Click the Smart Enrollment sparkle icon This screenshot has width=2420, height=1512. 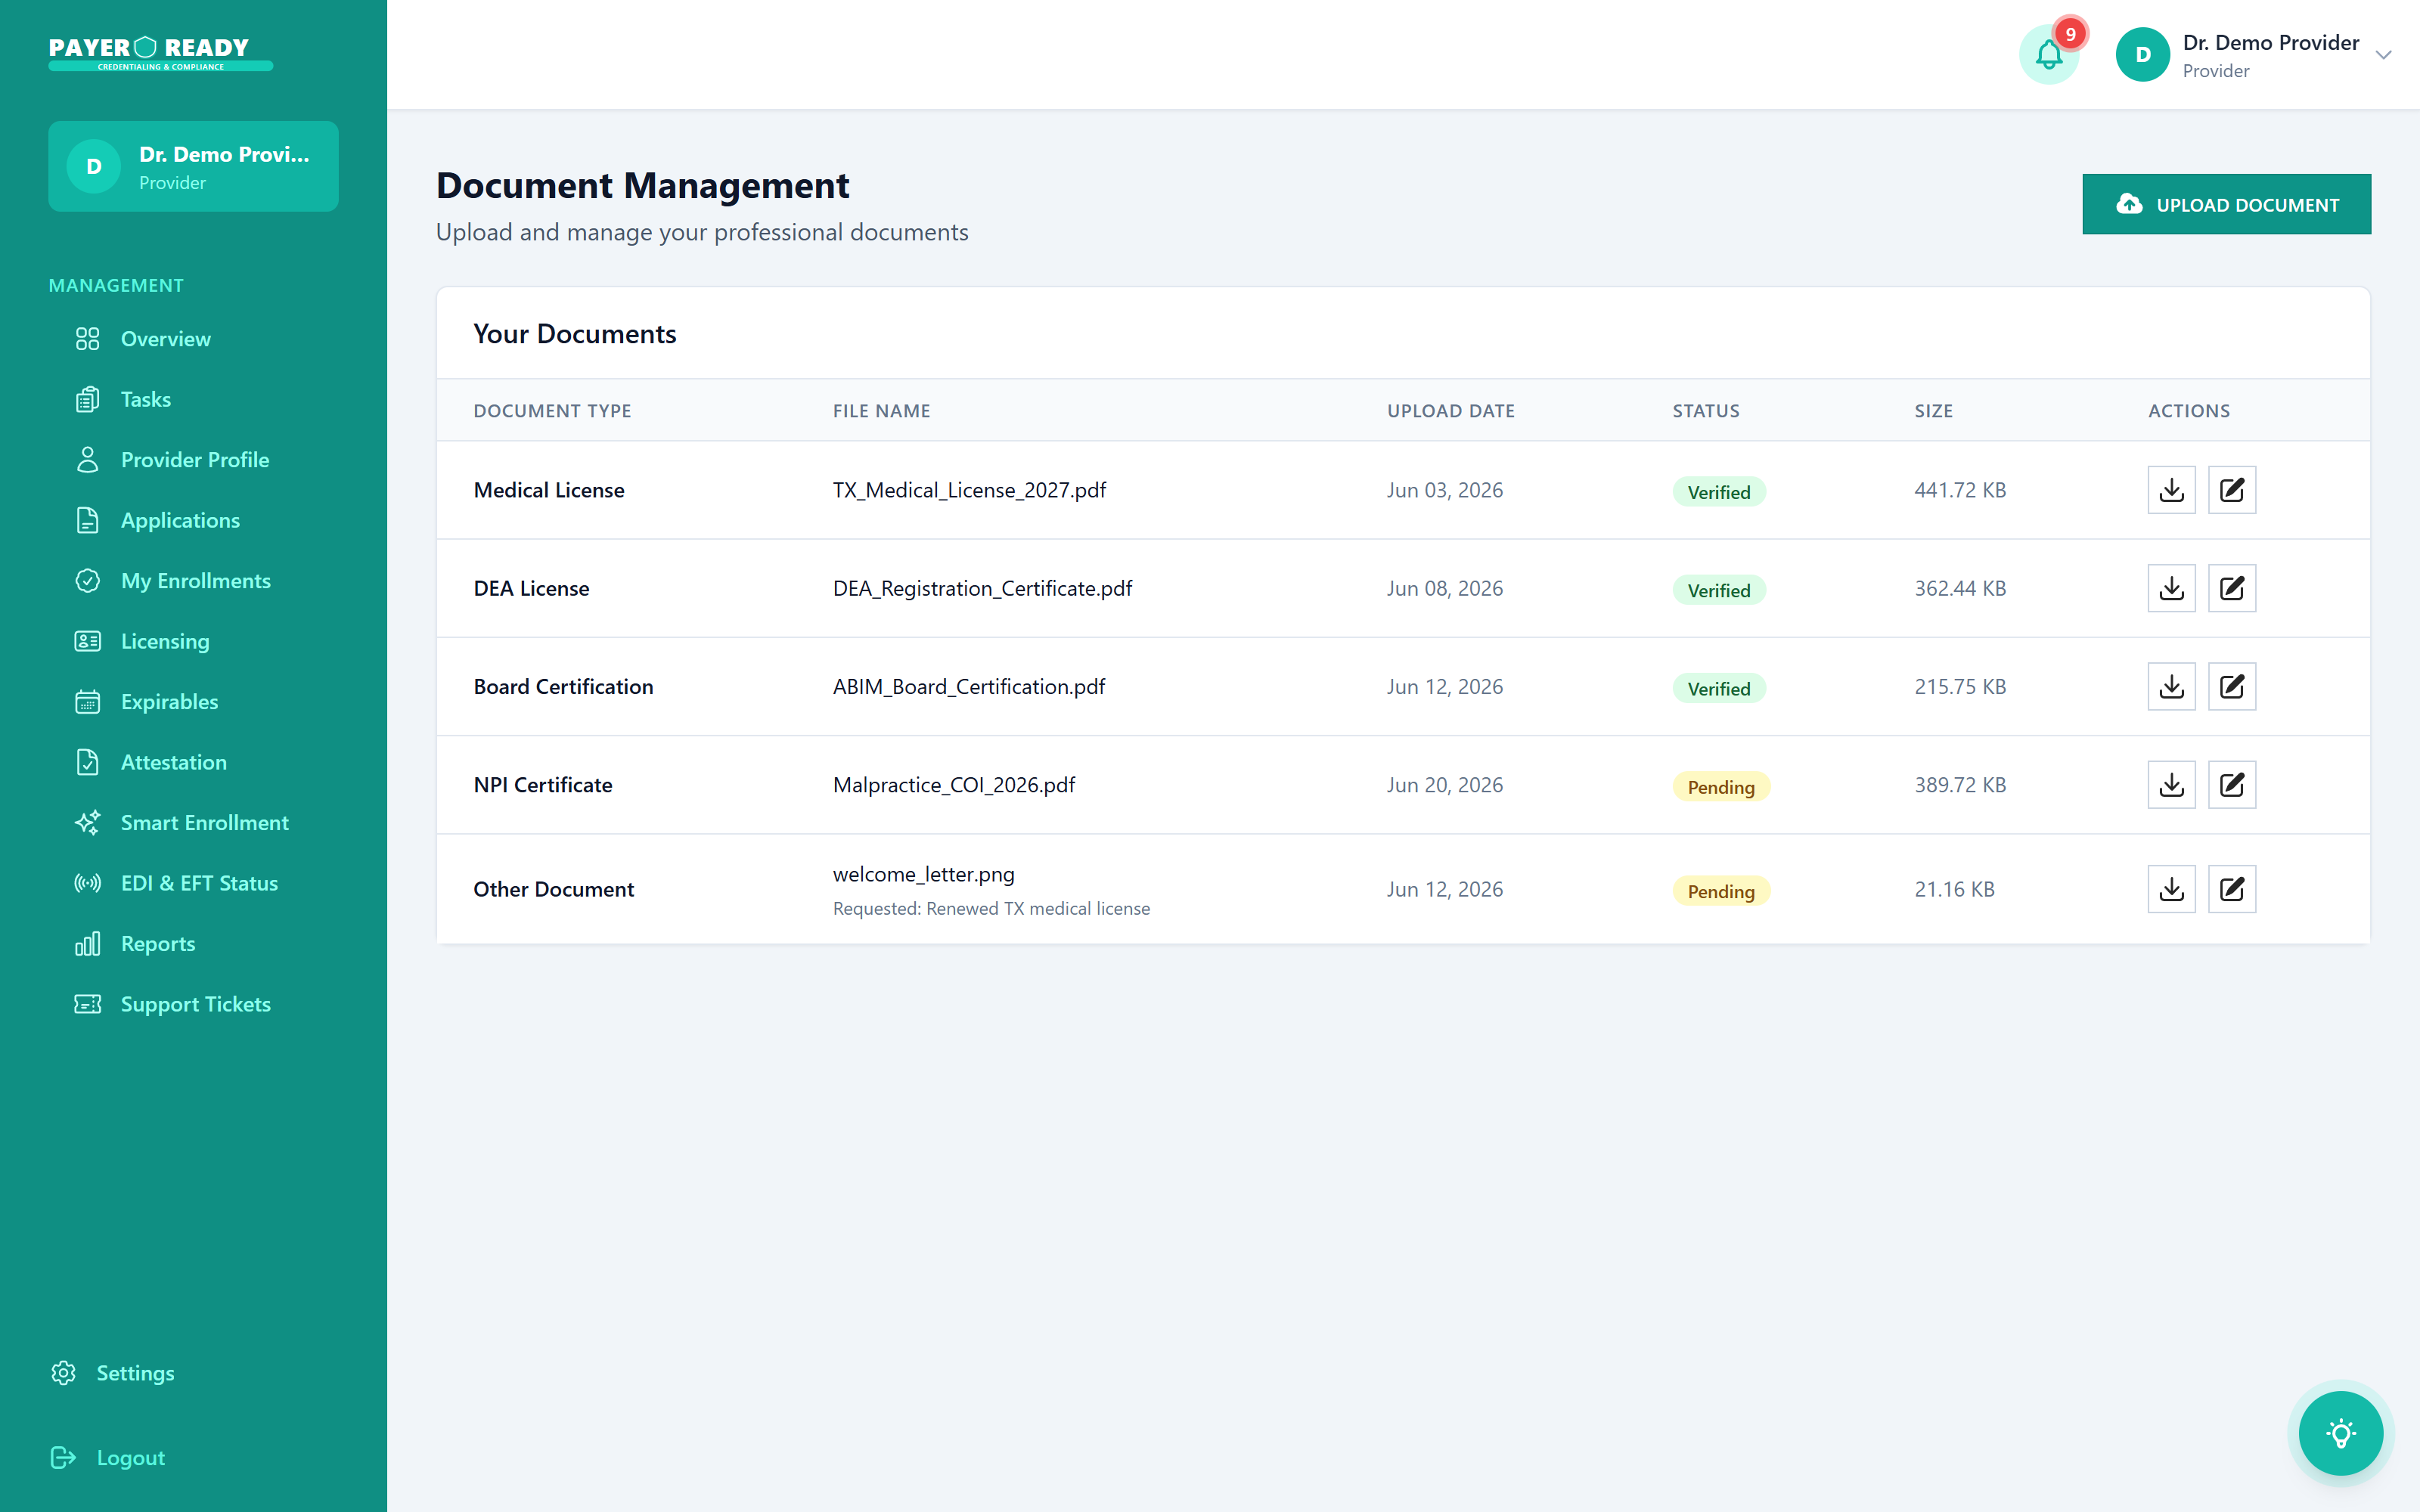[88, 823]
